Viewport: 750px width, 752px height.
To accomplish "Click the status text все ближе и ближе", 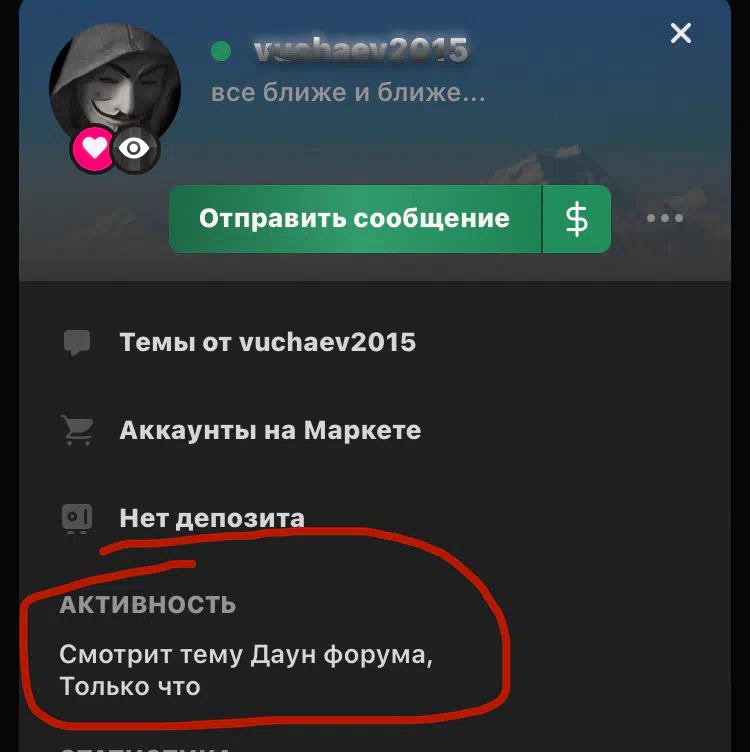I will pyautogui.click(x=348, y=92).
